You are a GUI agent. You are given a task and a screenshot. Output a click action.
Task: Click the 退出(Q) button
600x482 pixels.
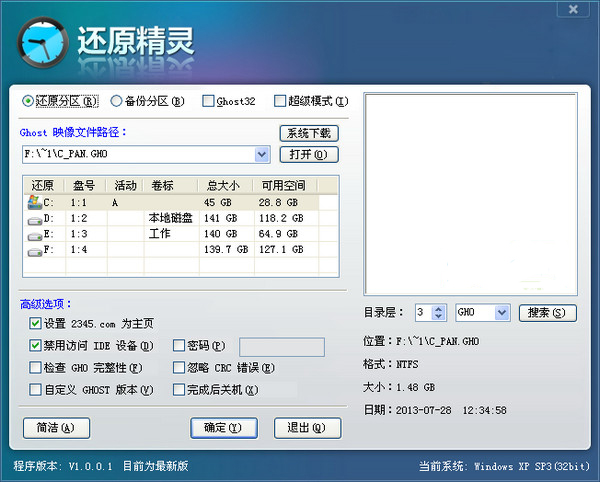(x=307, y=428)
